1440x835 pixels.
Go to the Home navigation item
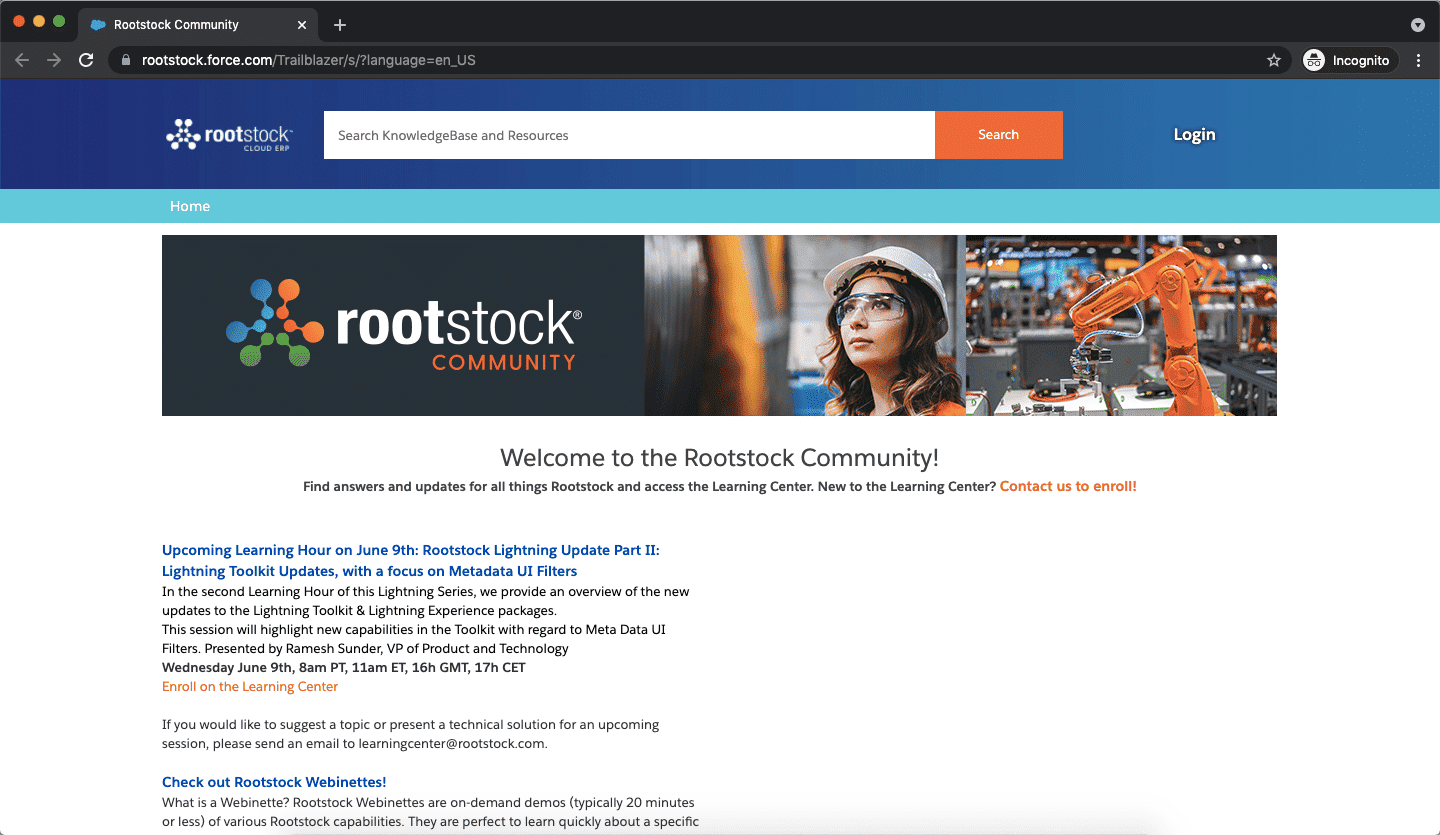click(x=190, y=206)
